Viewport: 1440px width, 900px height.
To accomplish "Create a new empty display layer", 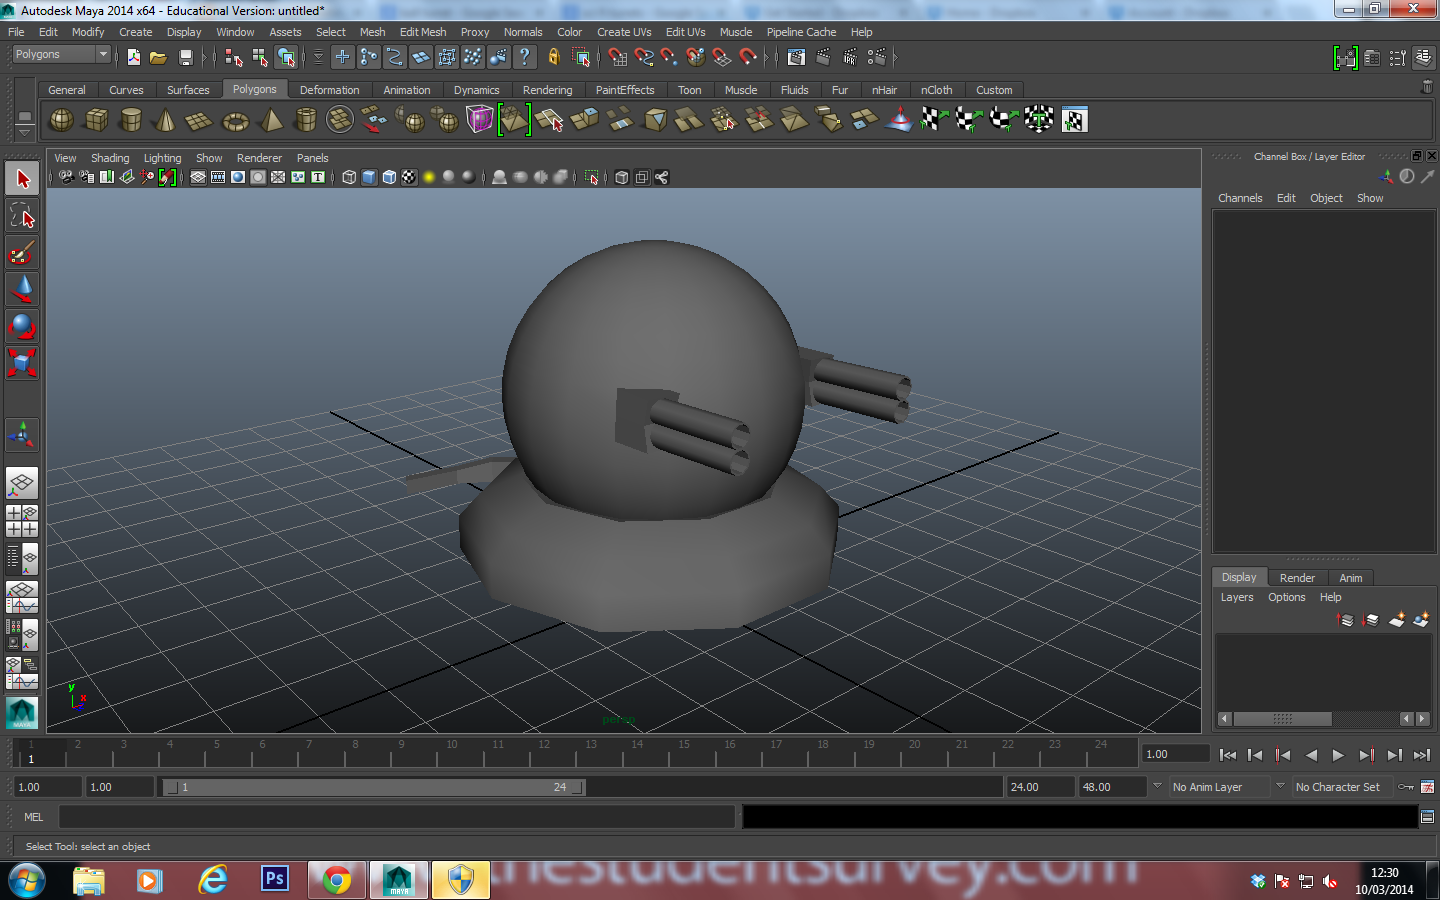I will click(1396, 619).
